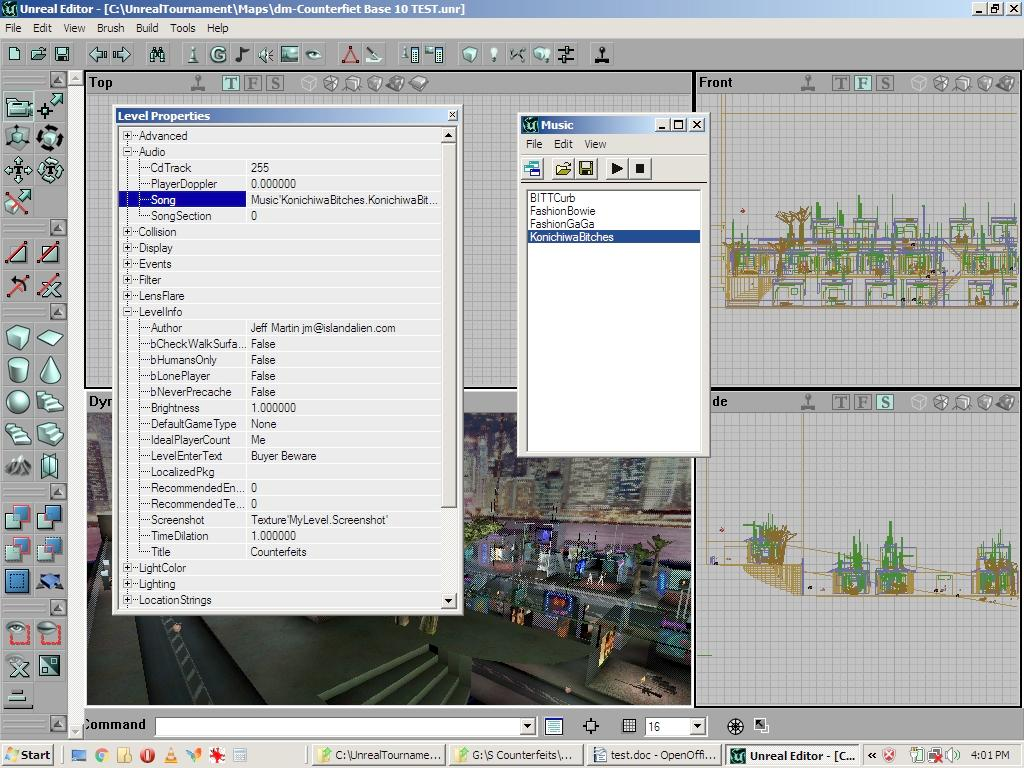1024x768 pixels.
Task: Click the Subtract CSG operation icon
Action: 50,516
